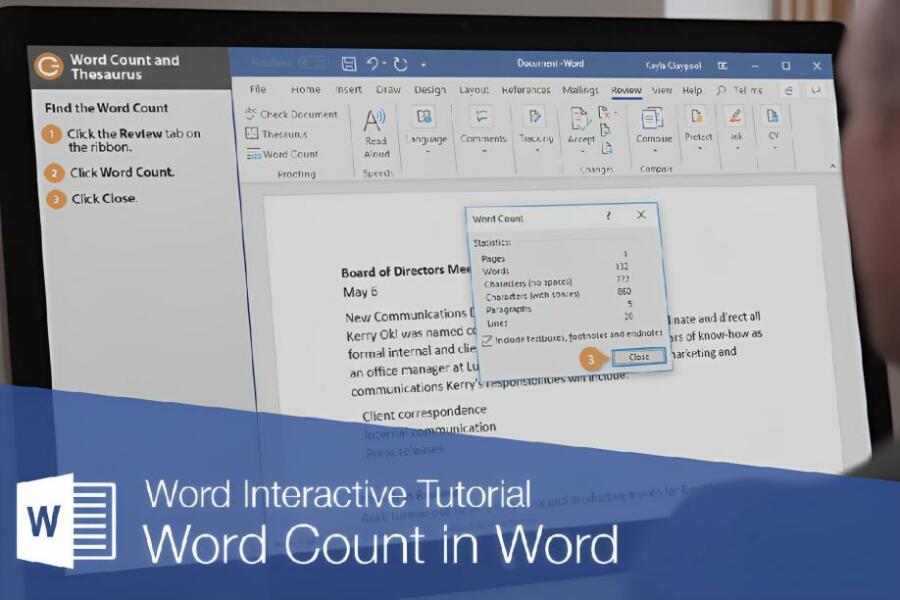Click the Redo icon in the quick access toolbar
This screenshot has width=900, height=600.
[x=401, y=64]
